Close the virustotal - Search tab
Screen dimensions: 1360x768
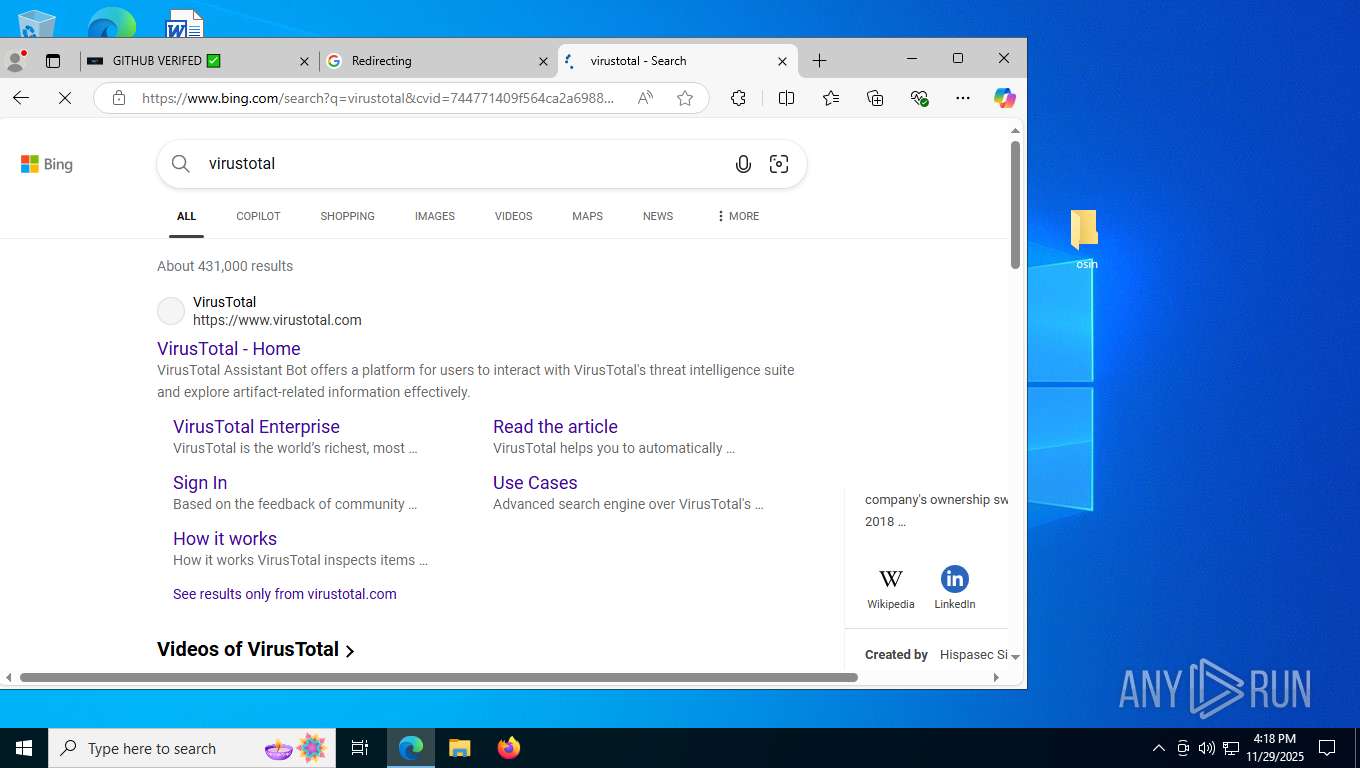click(782, 61)
